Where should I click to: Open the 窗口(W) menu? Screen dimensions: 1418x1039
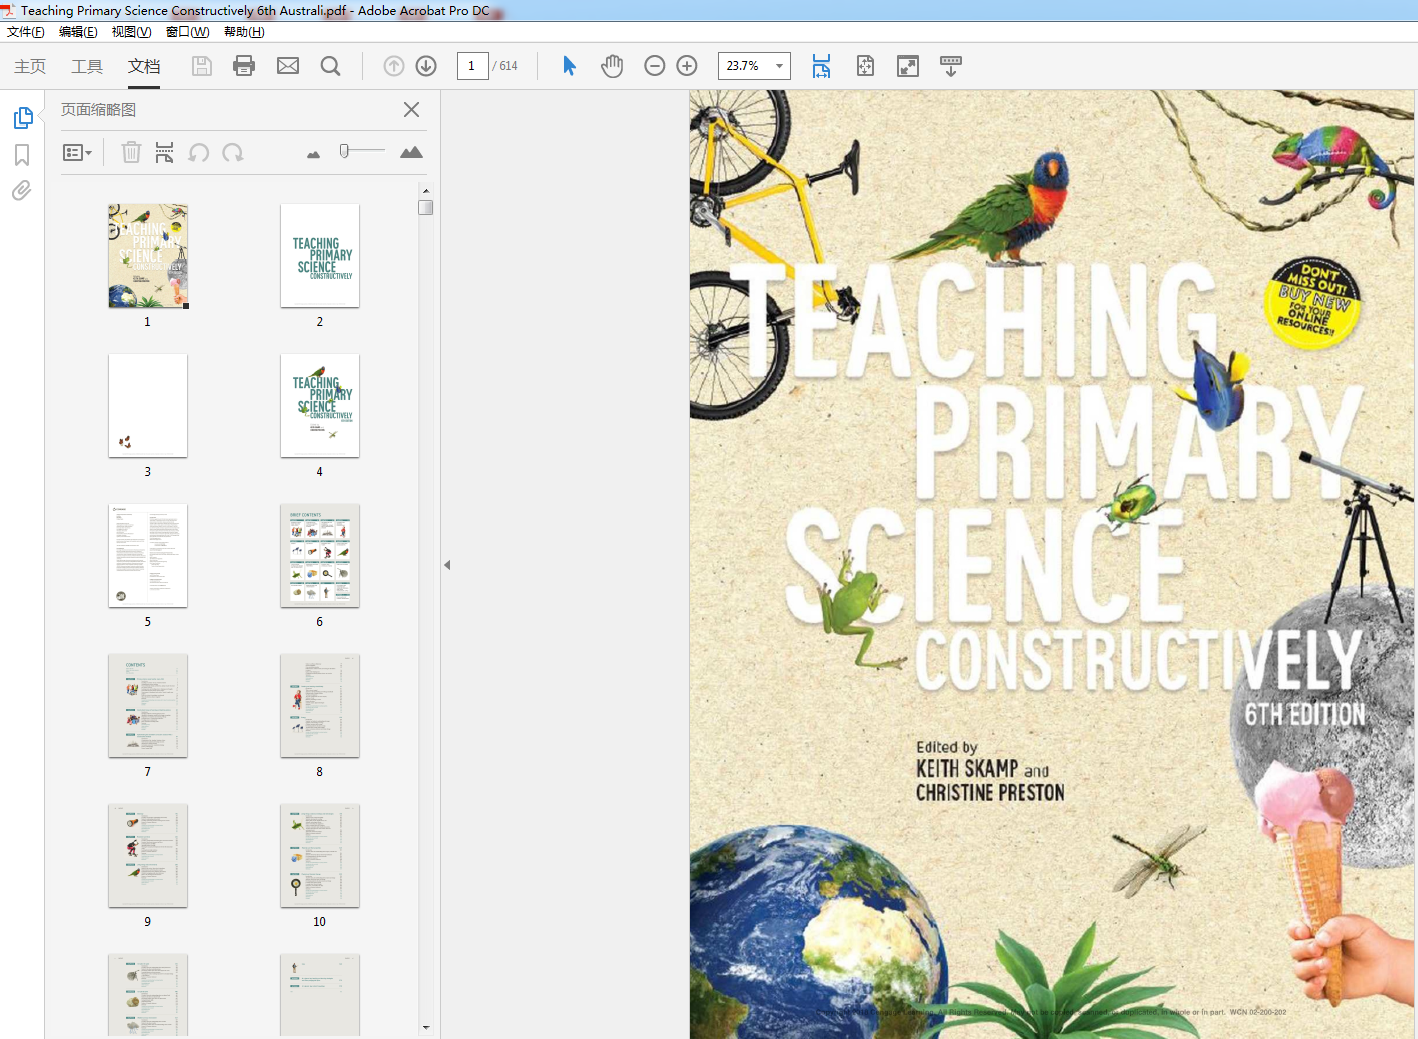(187, 32)
